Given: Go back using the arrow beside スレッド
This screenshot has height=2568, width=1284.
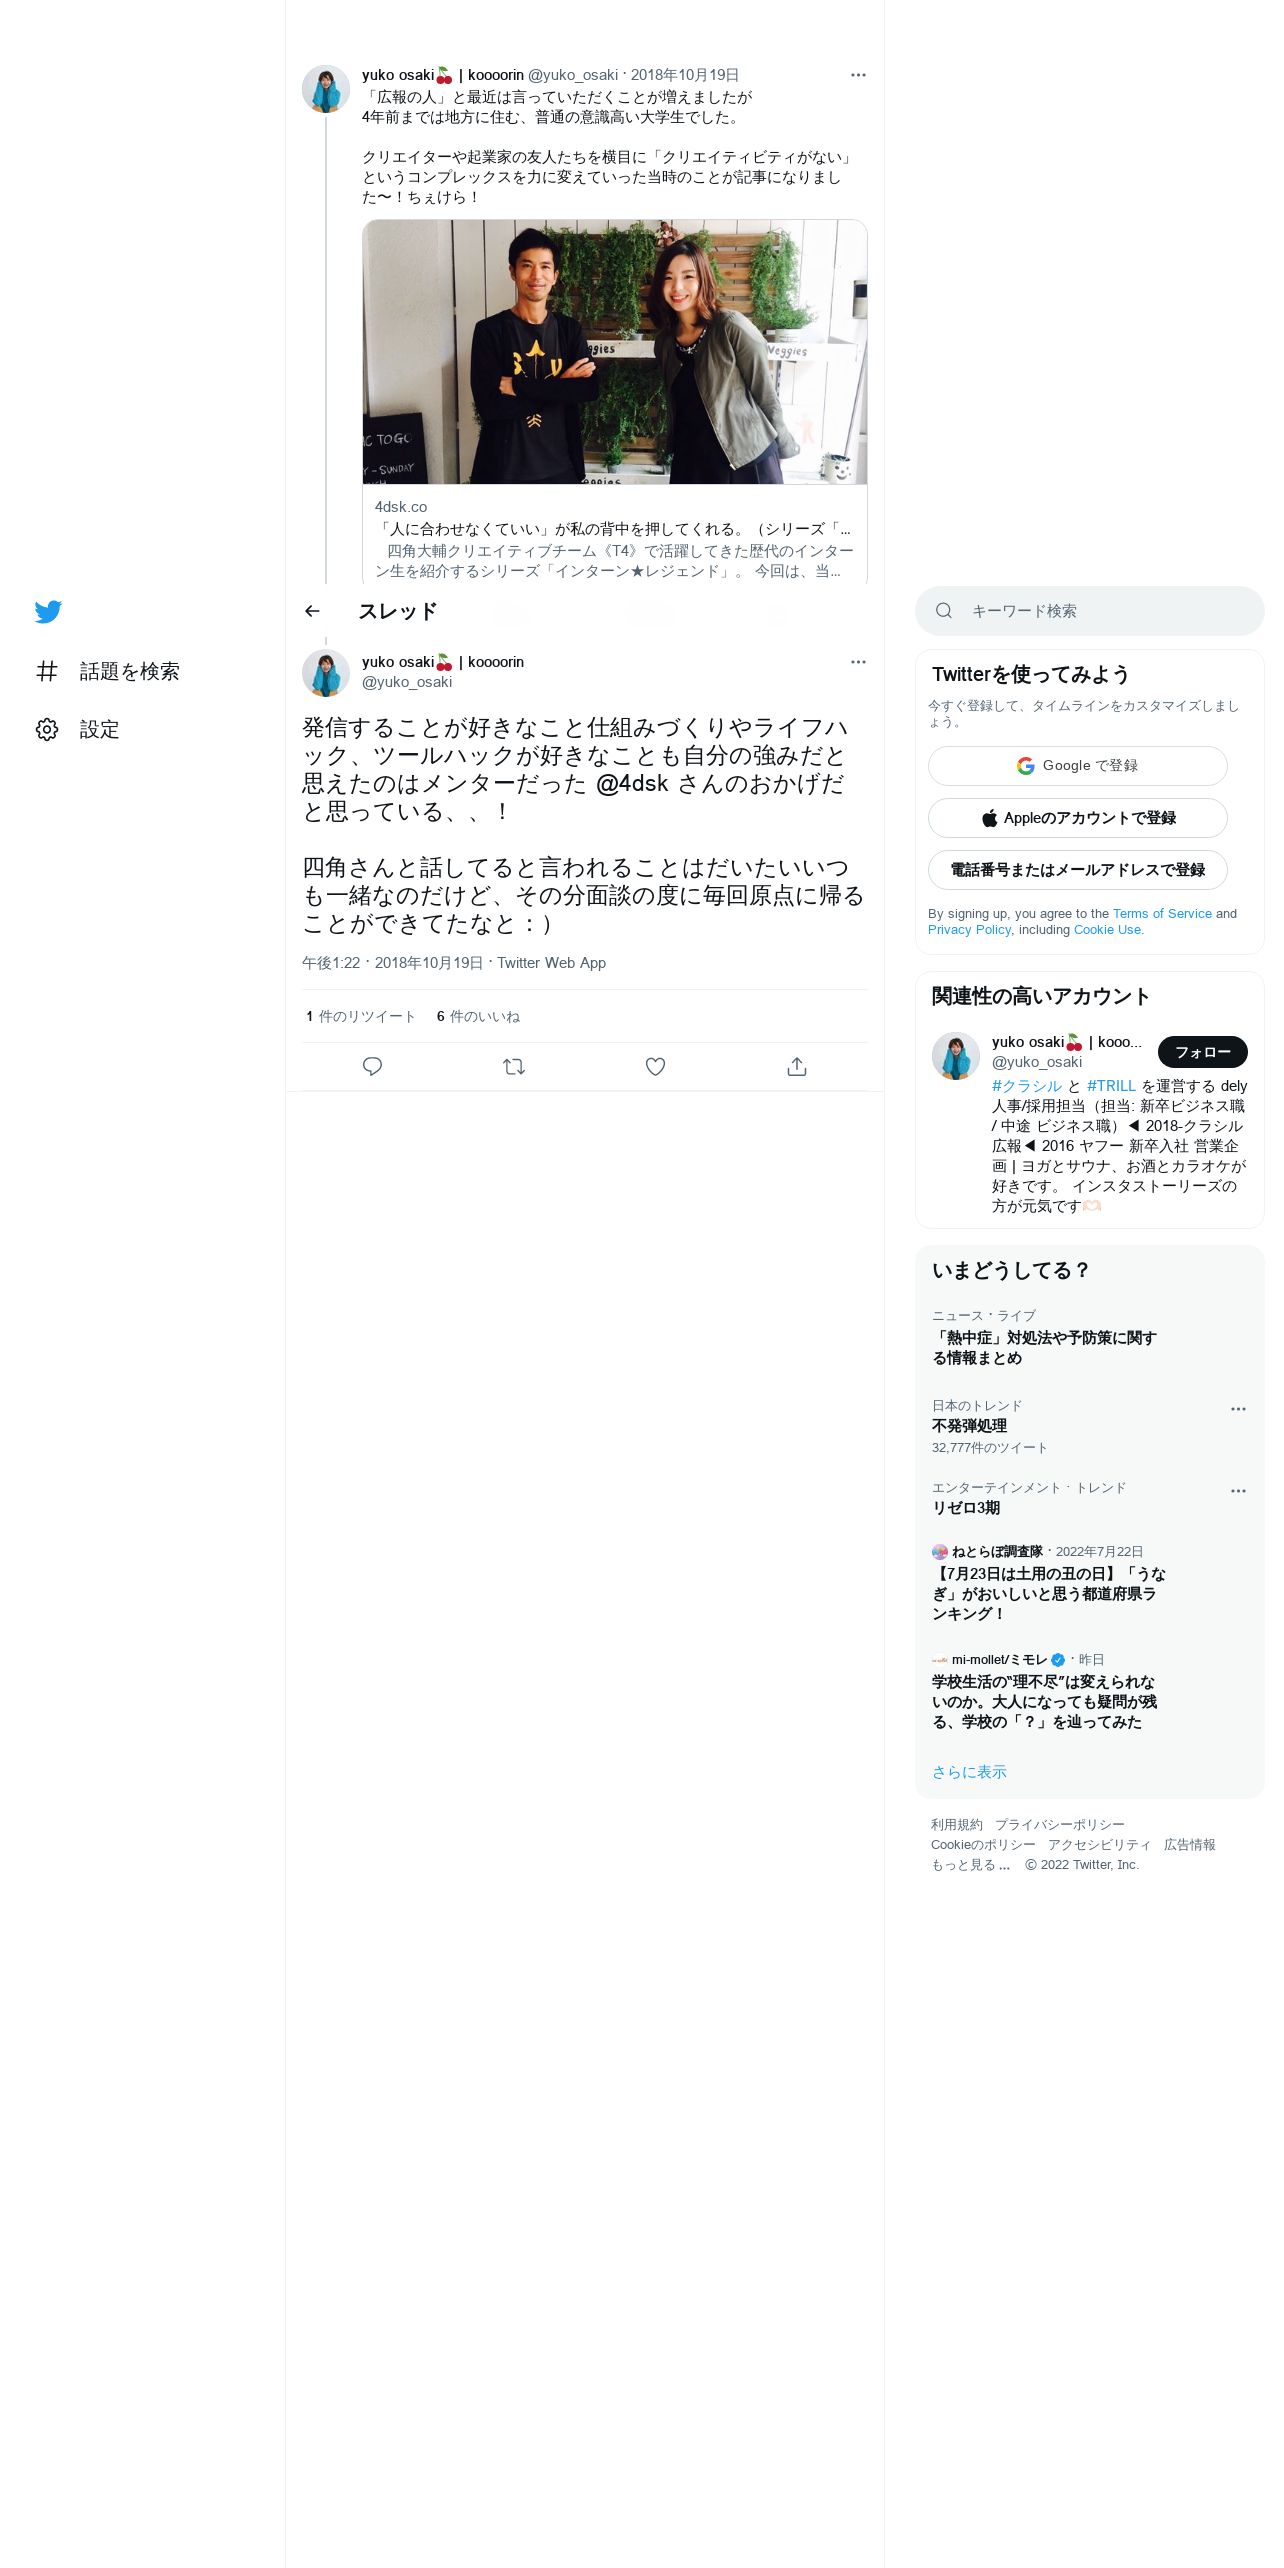Looking at the screenshot, I should (312, 611).
